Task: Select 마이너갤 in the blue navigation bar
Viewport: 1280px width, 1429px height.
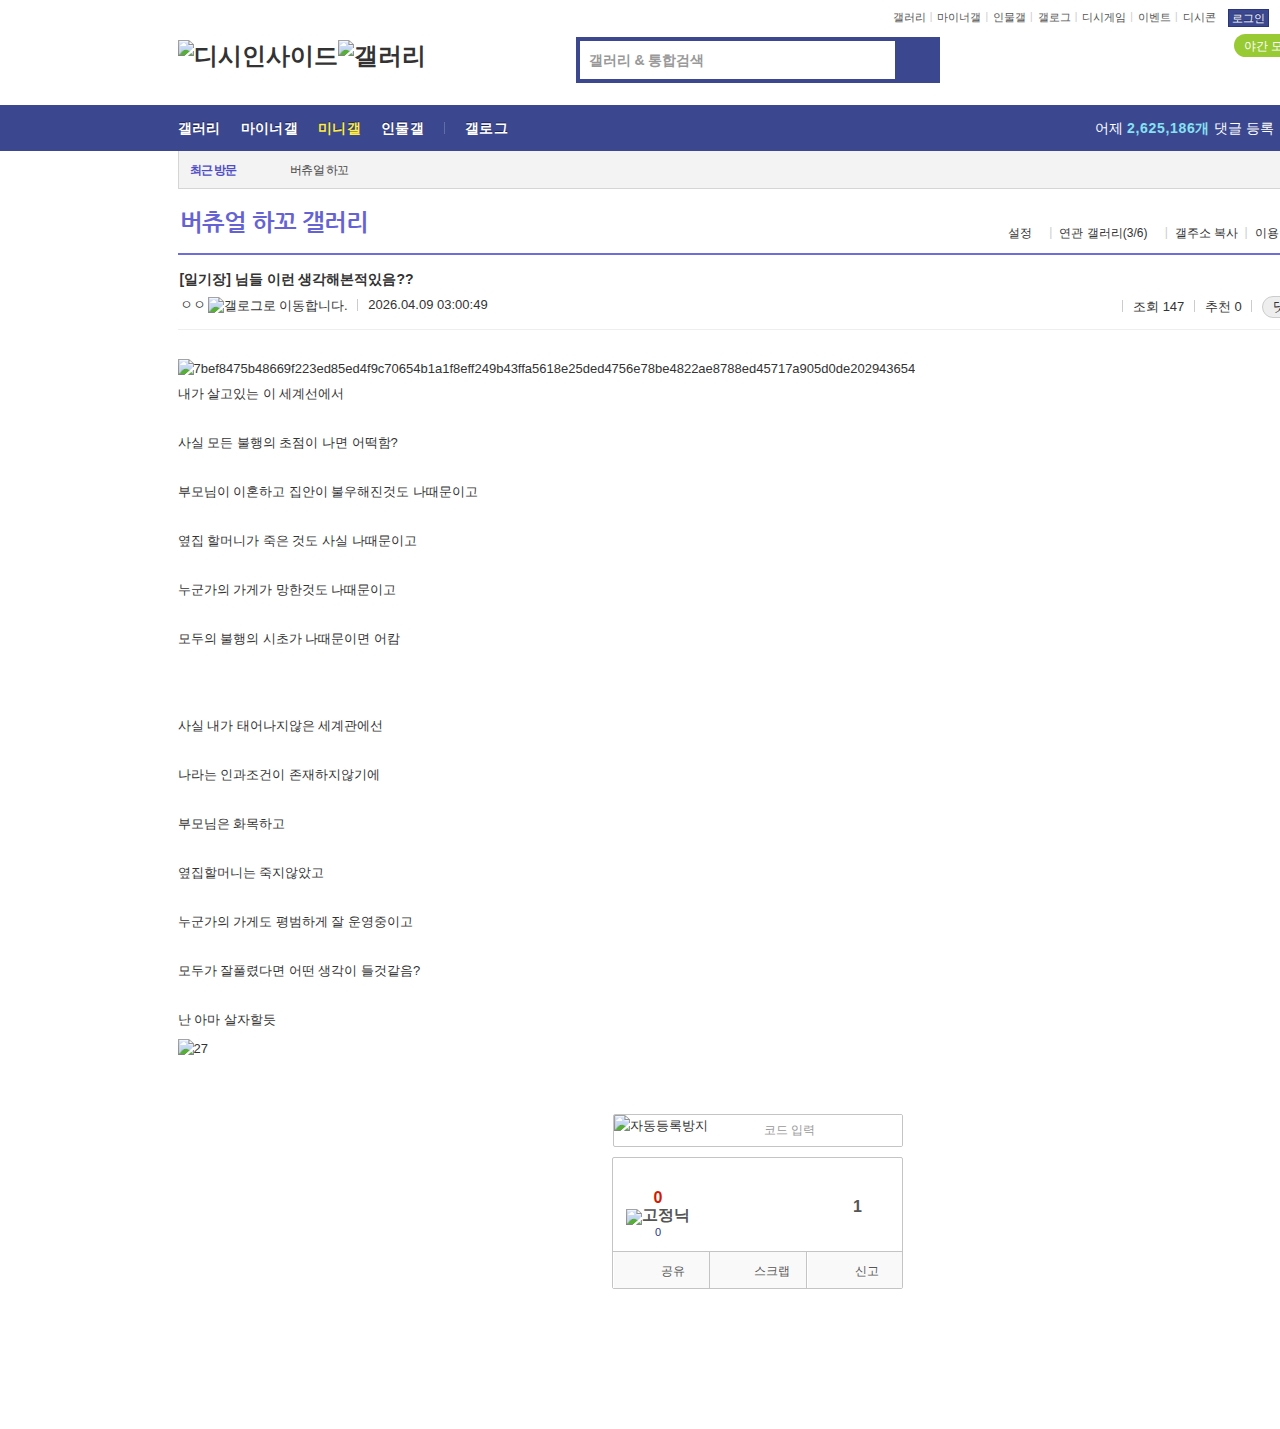Action: [x=269, y=128]
